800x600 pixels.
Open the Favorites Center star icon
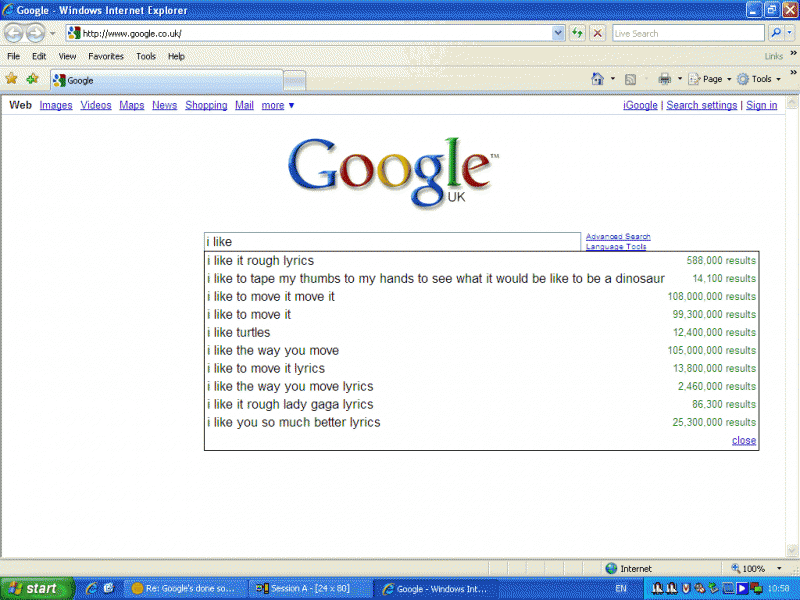point(11,79)
